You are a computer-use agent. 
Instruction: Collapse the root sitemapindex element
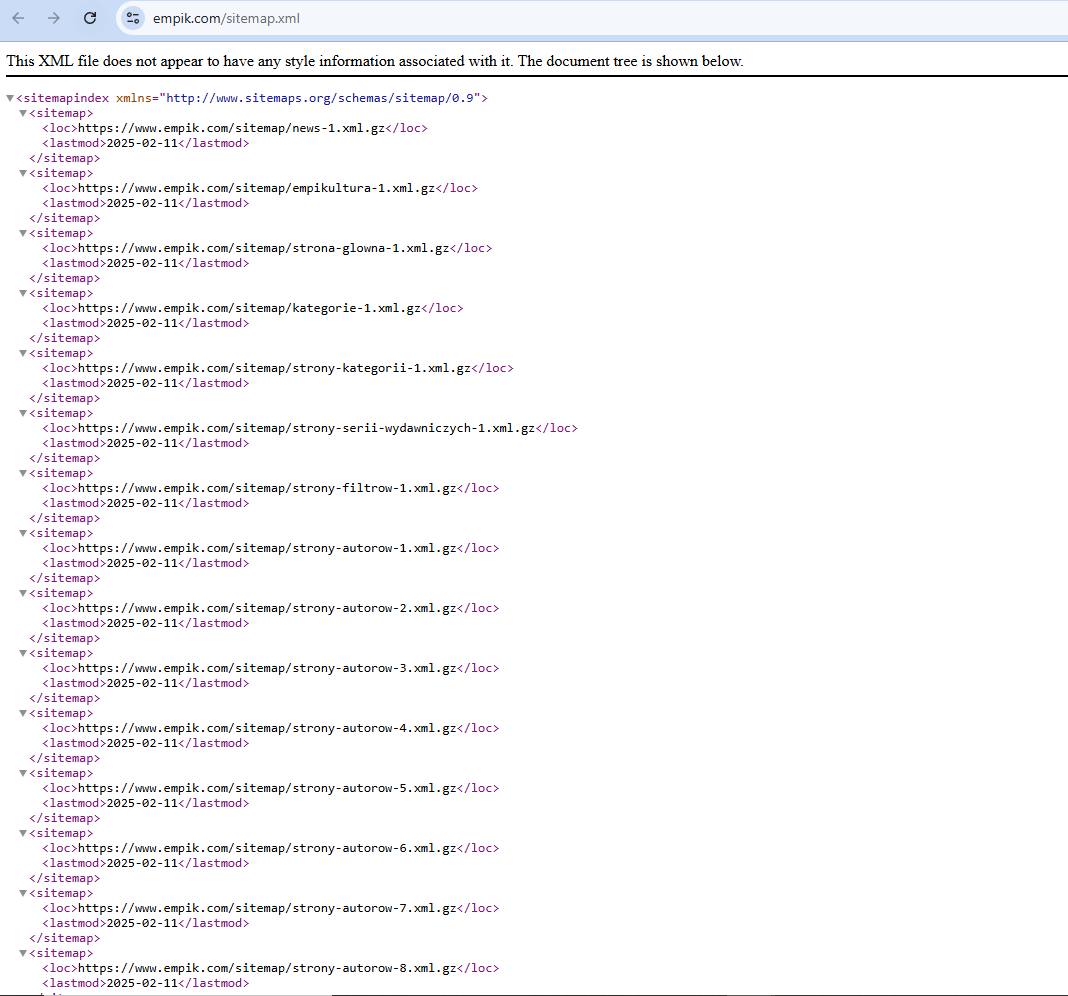10,98
